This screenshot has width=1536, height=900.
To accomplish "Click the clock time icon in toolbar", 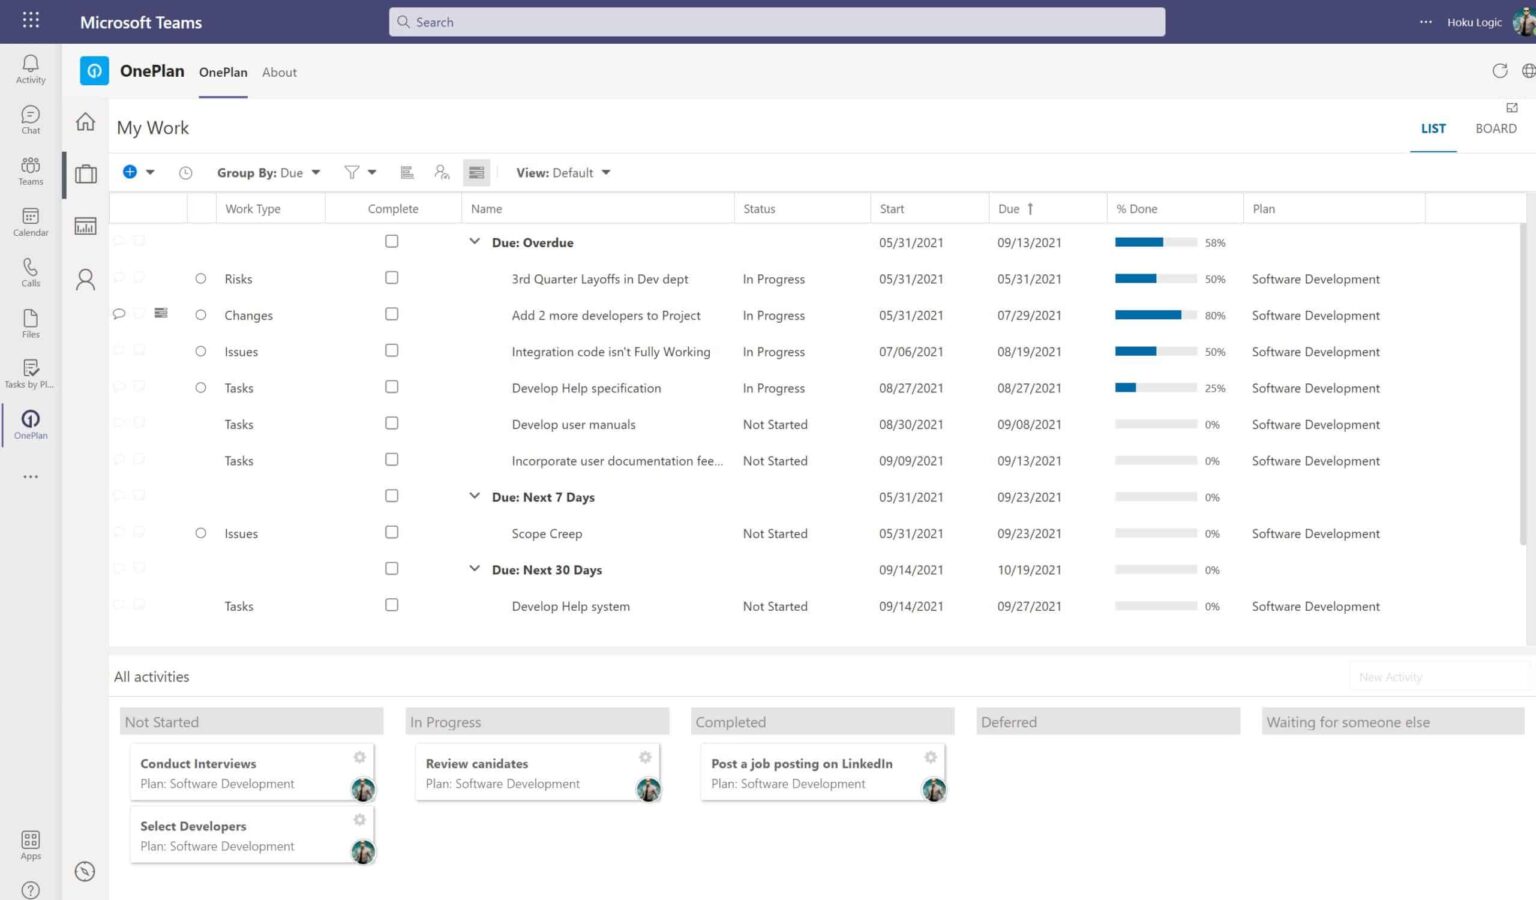I will (x=186, y=173).
